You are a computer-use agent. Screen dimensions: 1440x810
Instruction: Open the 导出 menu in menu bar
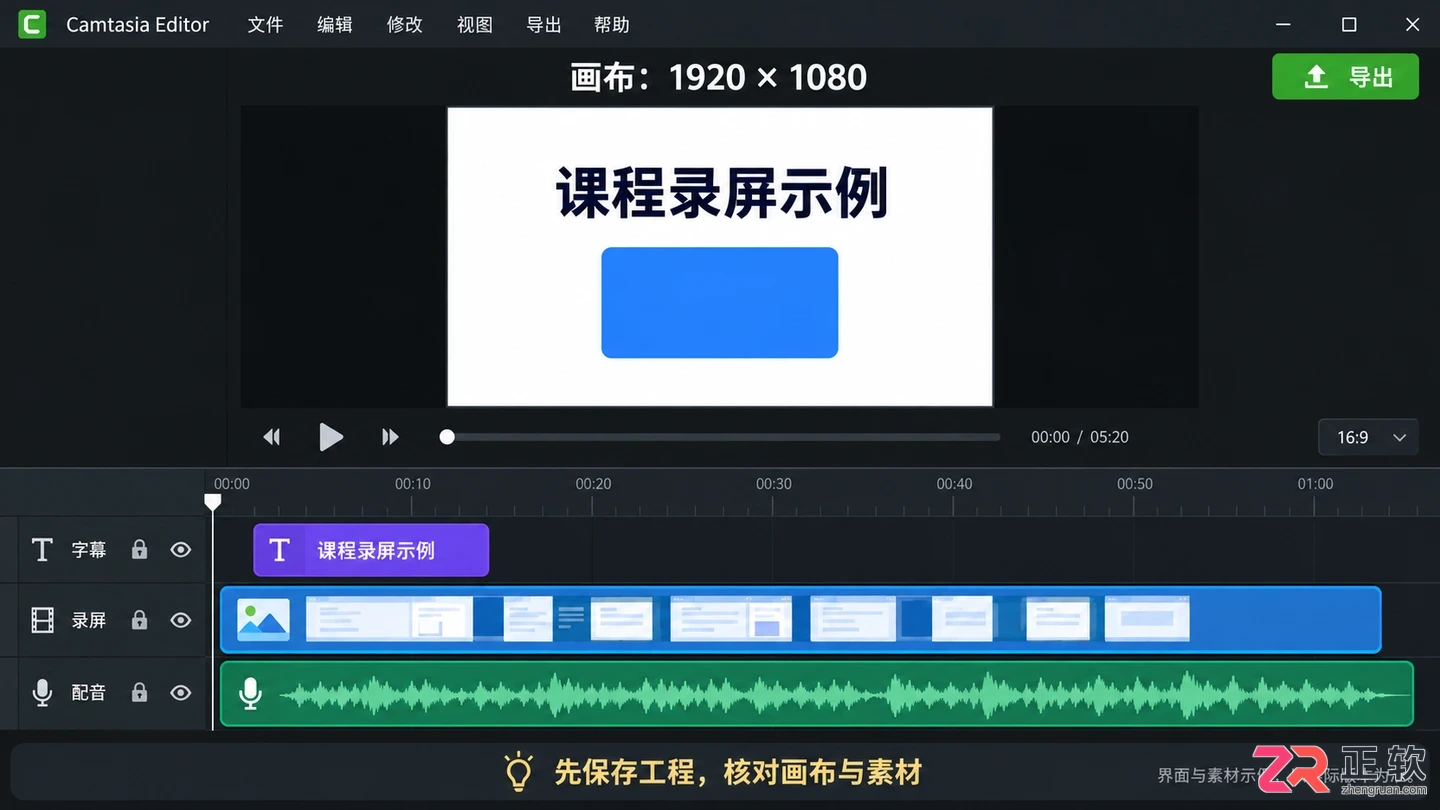pos(544,25)
